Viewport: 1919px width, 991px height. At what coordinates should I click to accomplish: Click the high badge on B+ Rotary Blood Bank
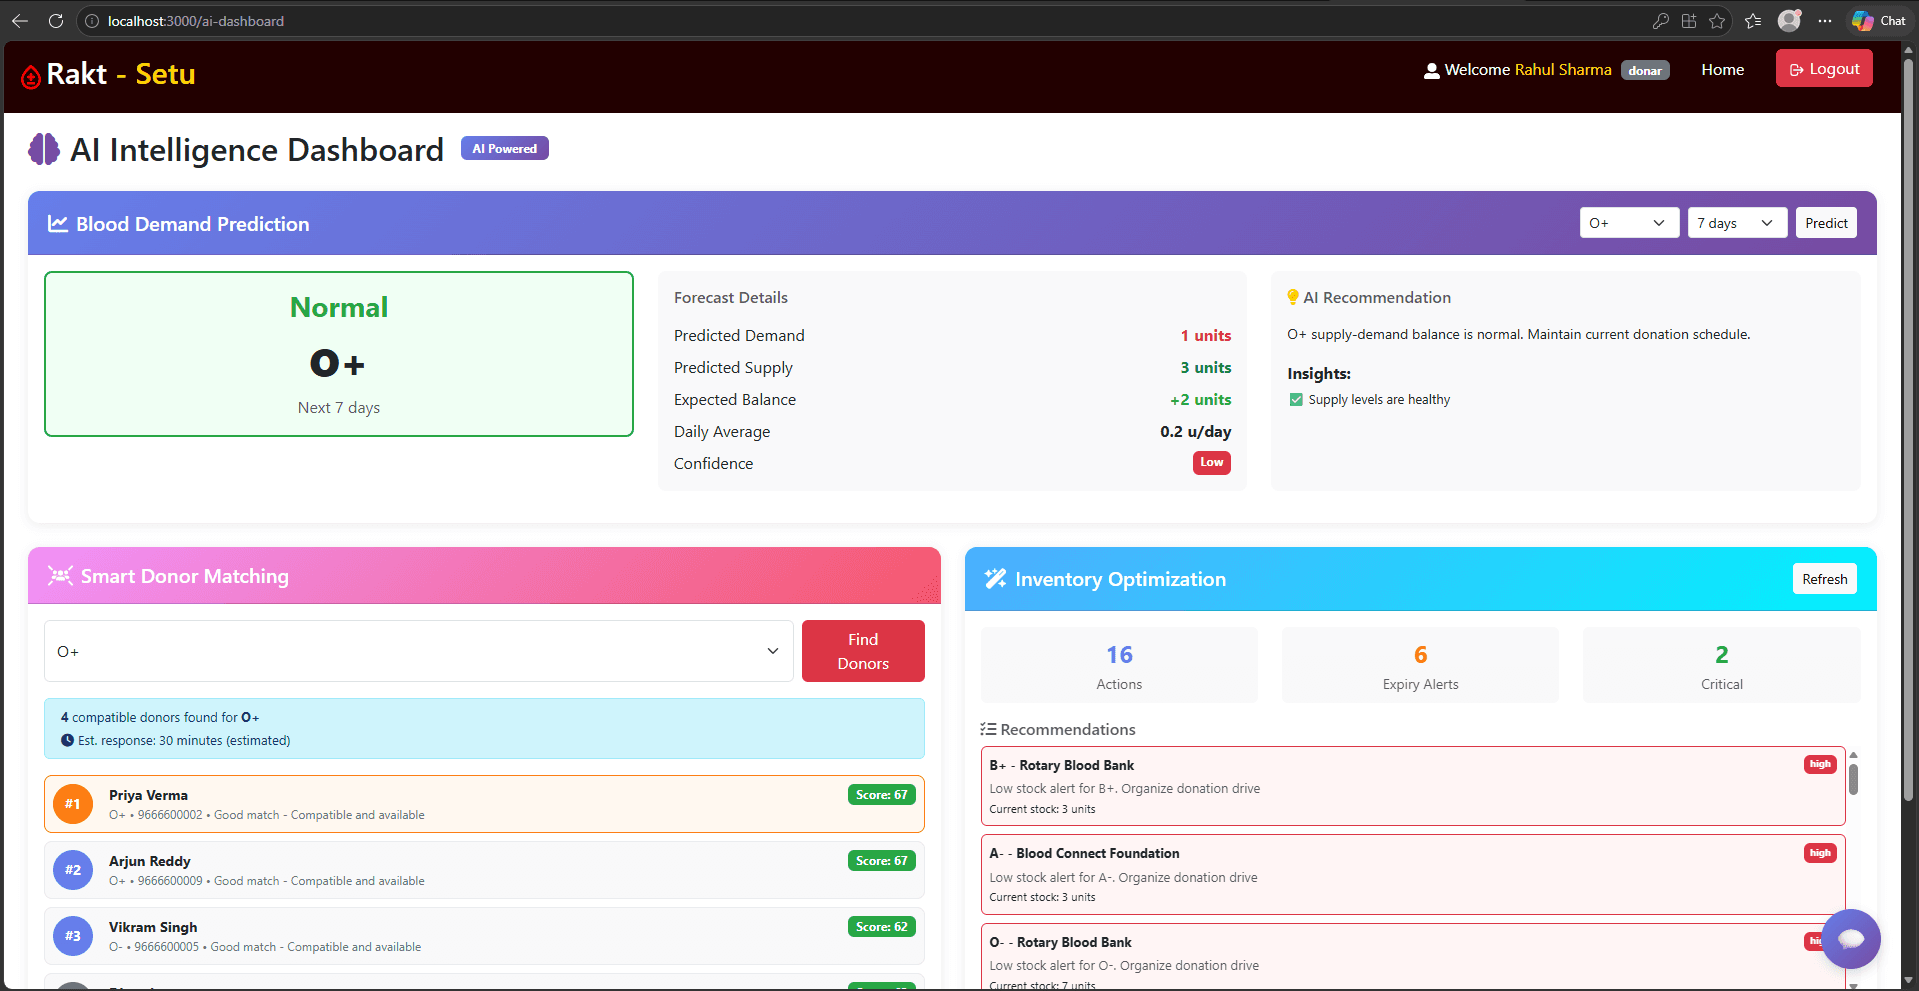pyautogui.click(x=1820, y=764)
